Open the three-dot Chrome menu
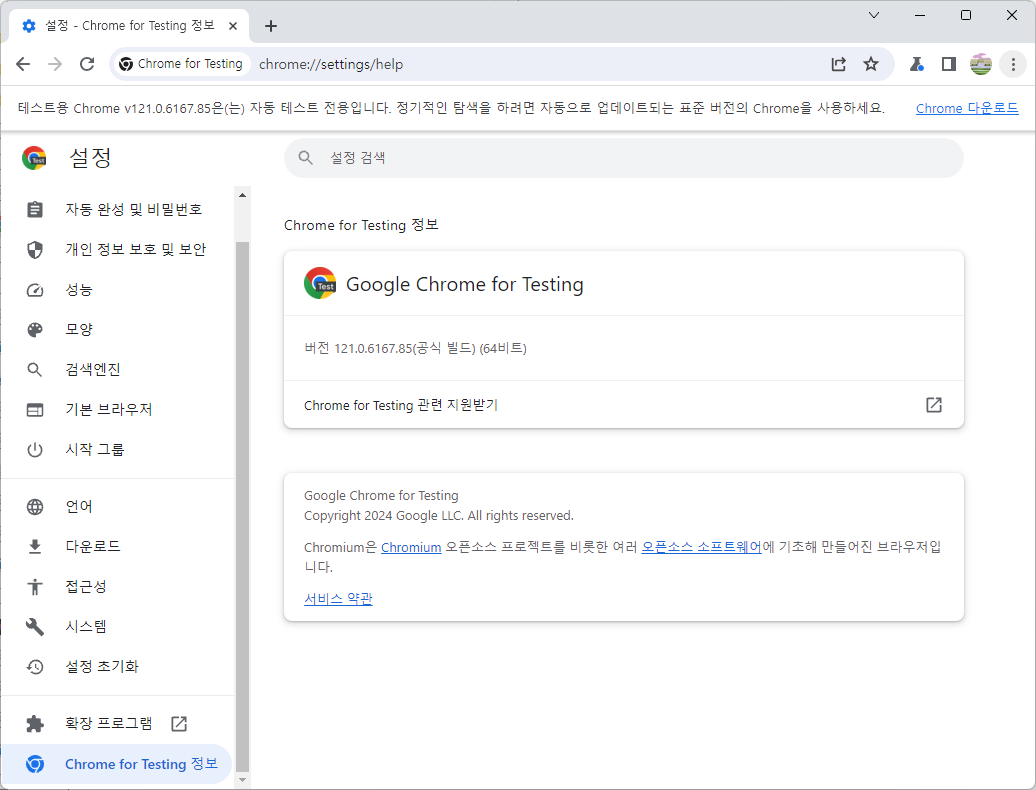This screenshot has width=1036, height=790. tap(1013, 64)
